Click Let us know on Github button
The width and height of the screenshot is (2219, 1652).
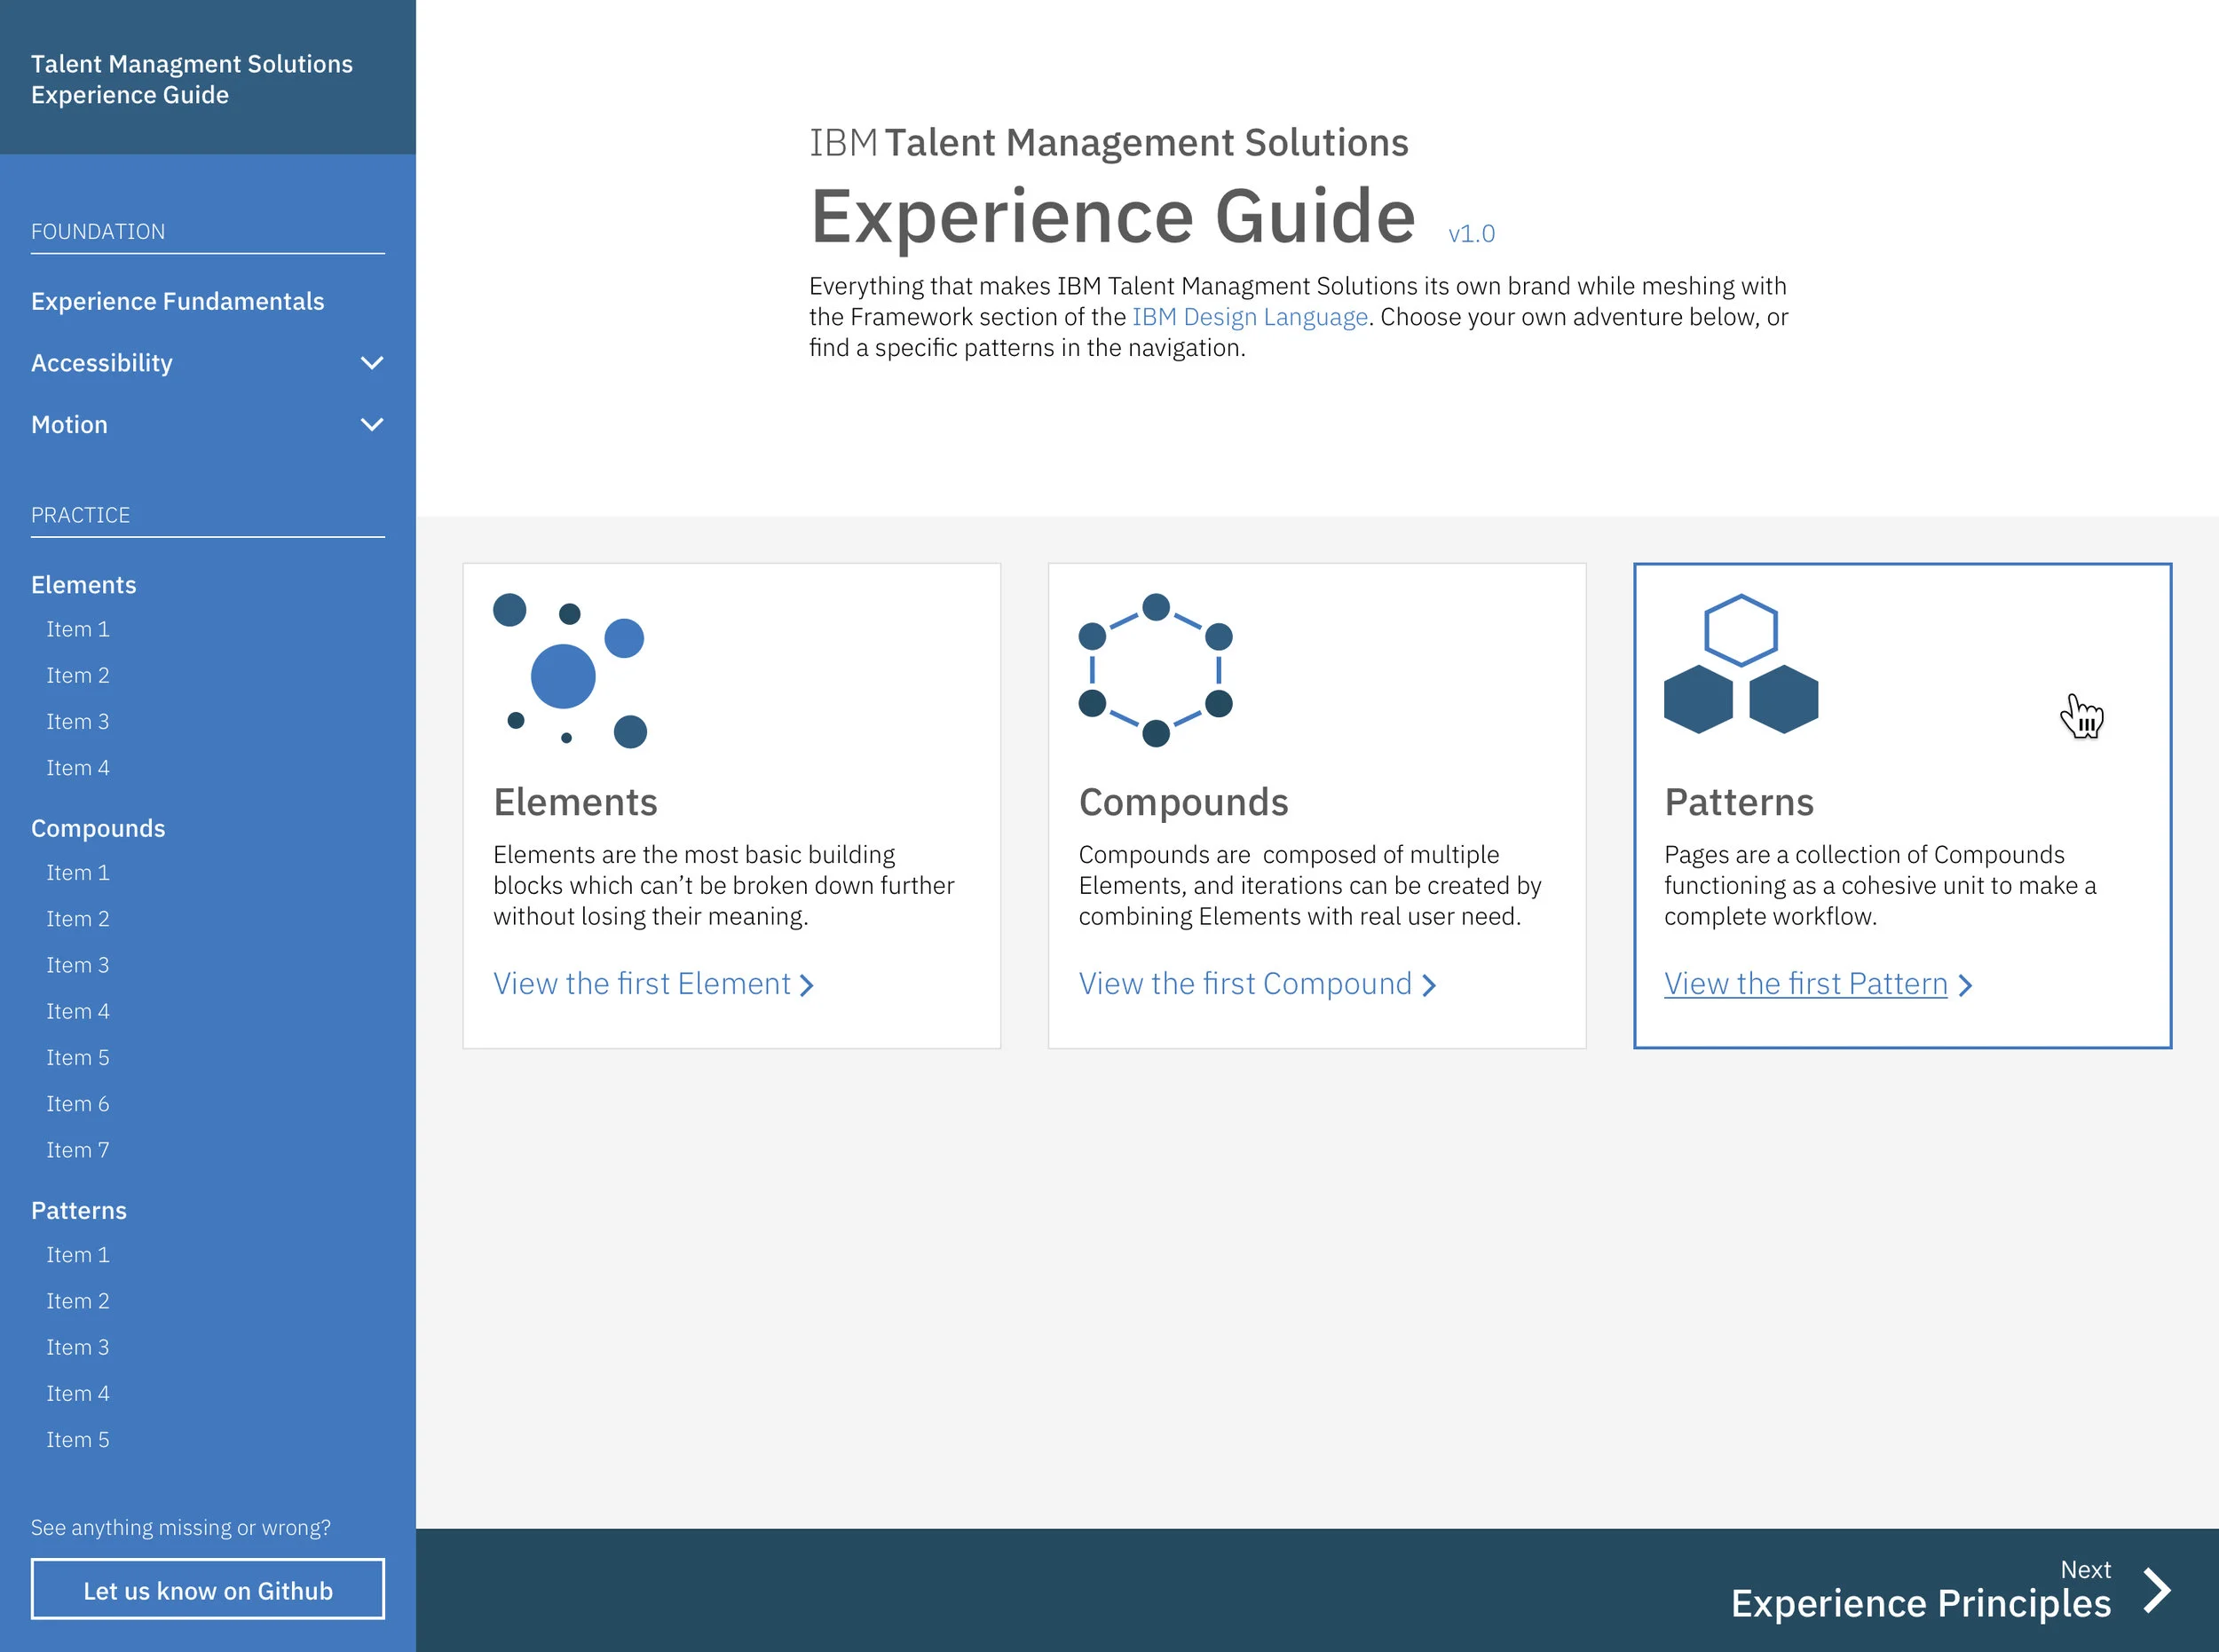208,1590
